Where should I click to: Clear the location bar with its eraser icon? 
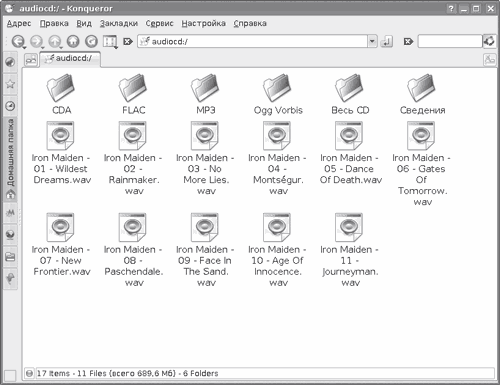(x=128, y=42)
